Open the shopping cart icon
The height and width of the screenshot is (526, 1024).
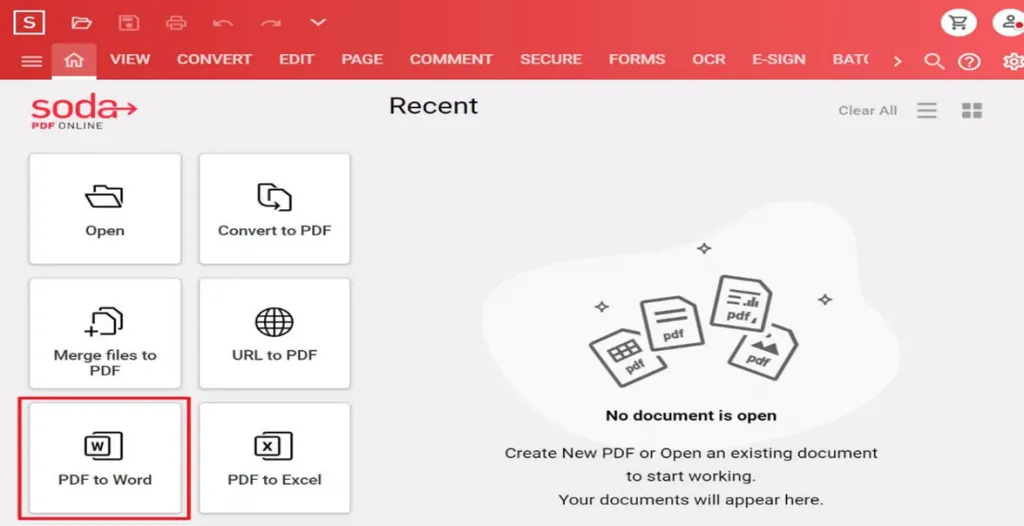[x=959, y=23]
